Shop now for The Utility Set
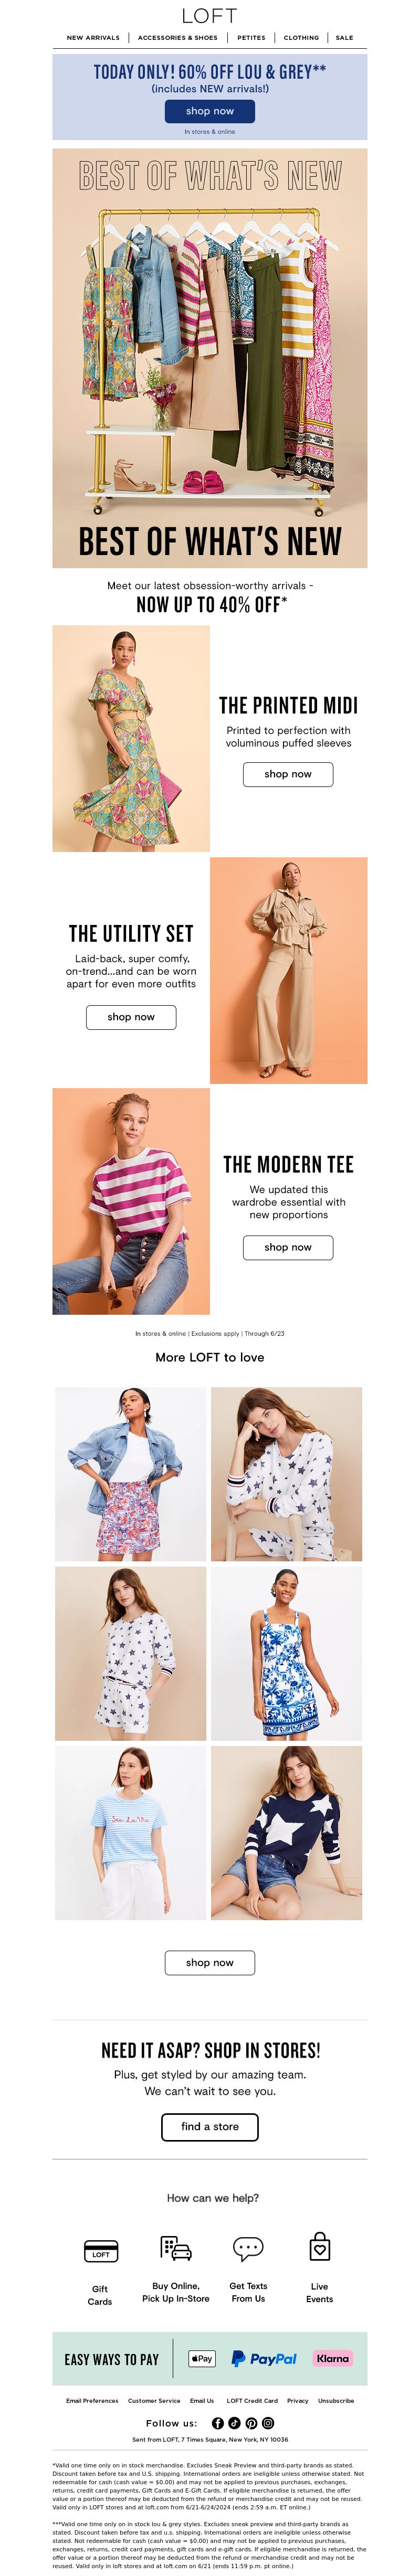This screenshot has height=2576, width=420. [x=131, y=1017]
